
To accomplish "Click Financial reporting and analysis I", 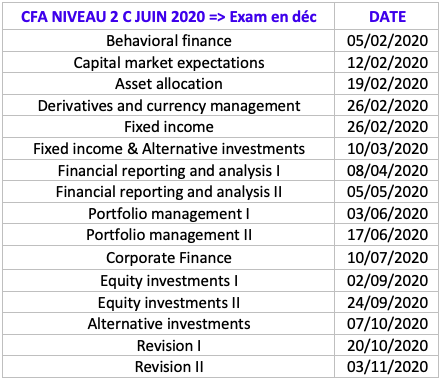I will pos(168,170).
